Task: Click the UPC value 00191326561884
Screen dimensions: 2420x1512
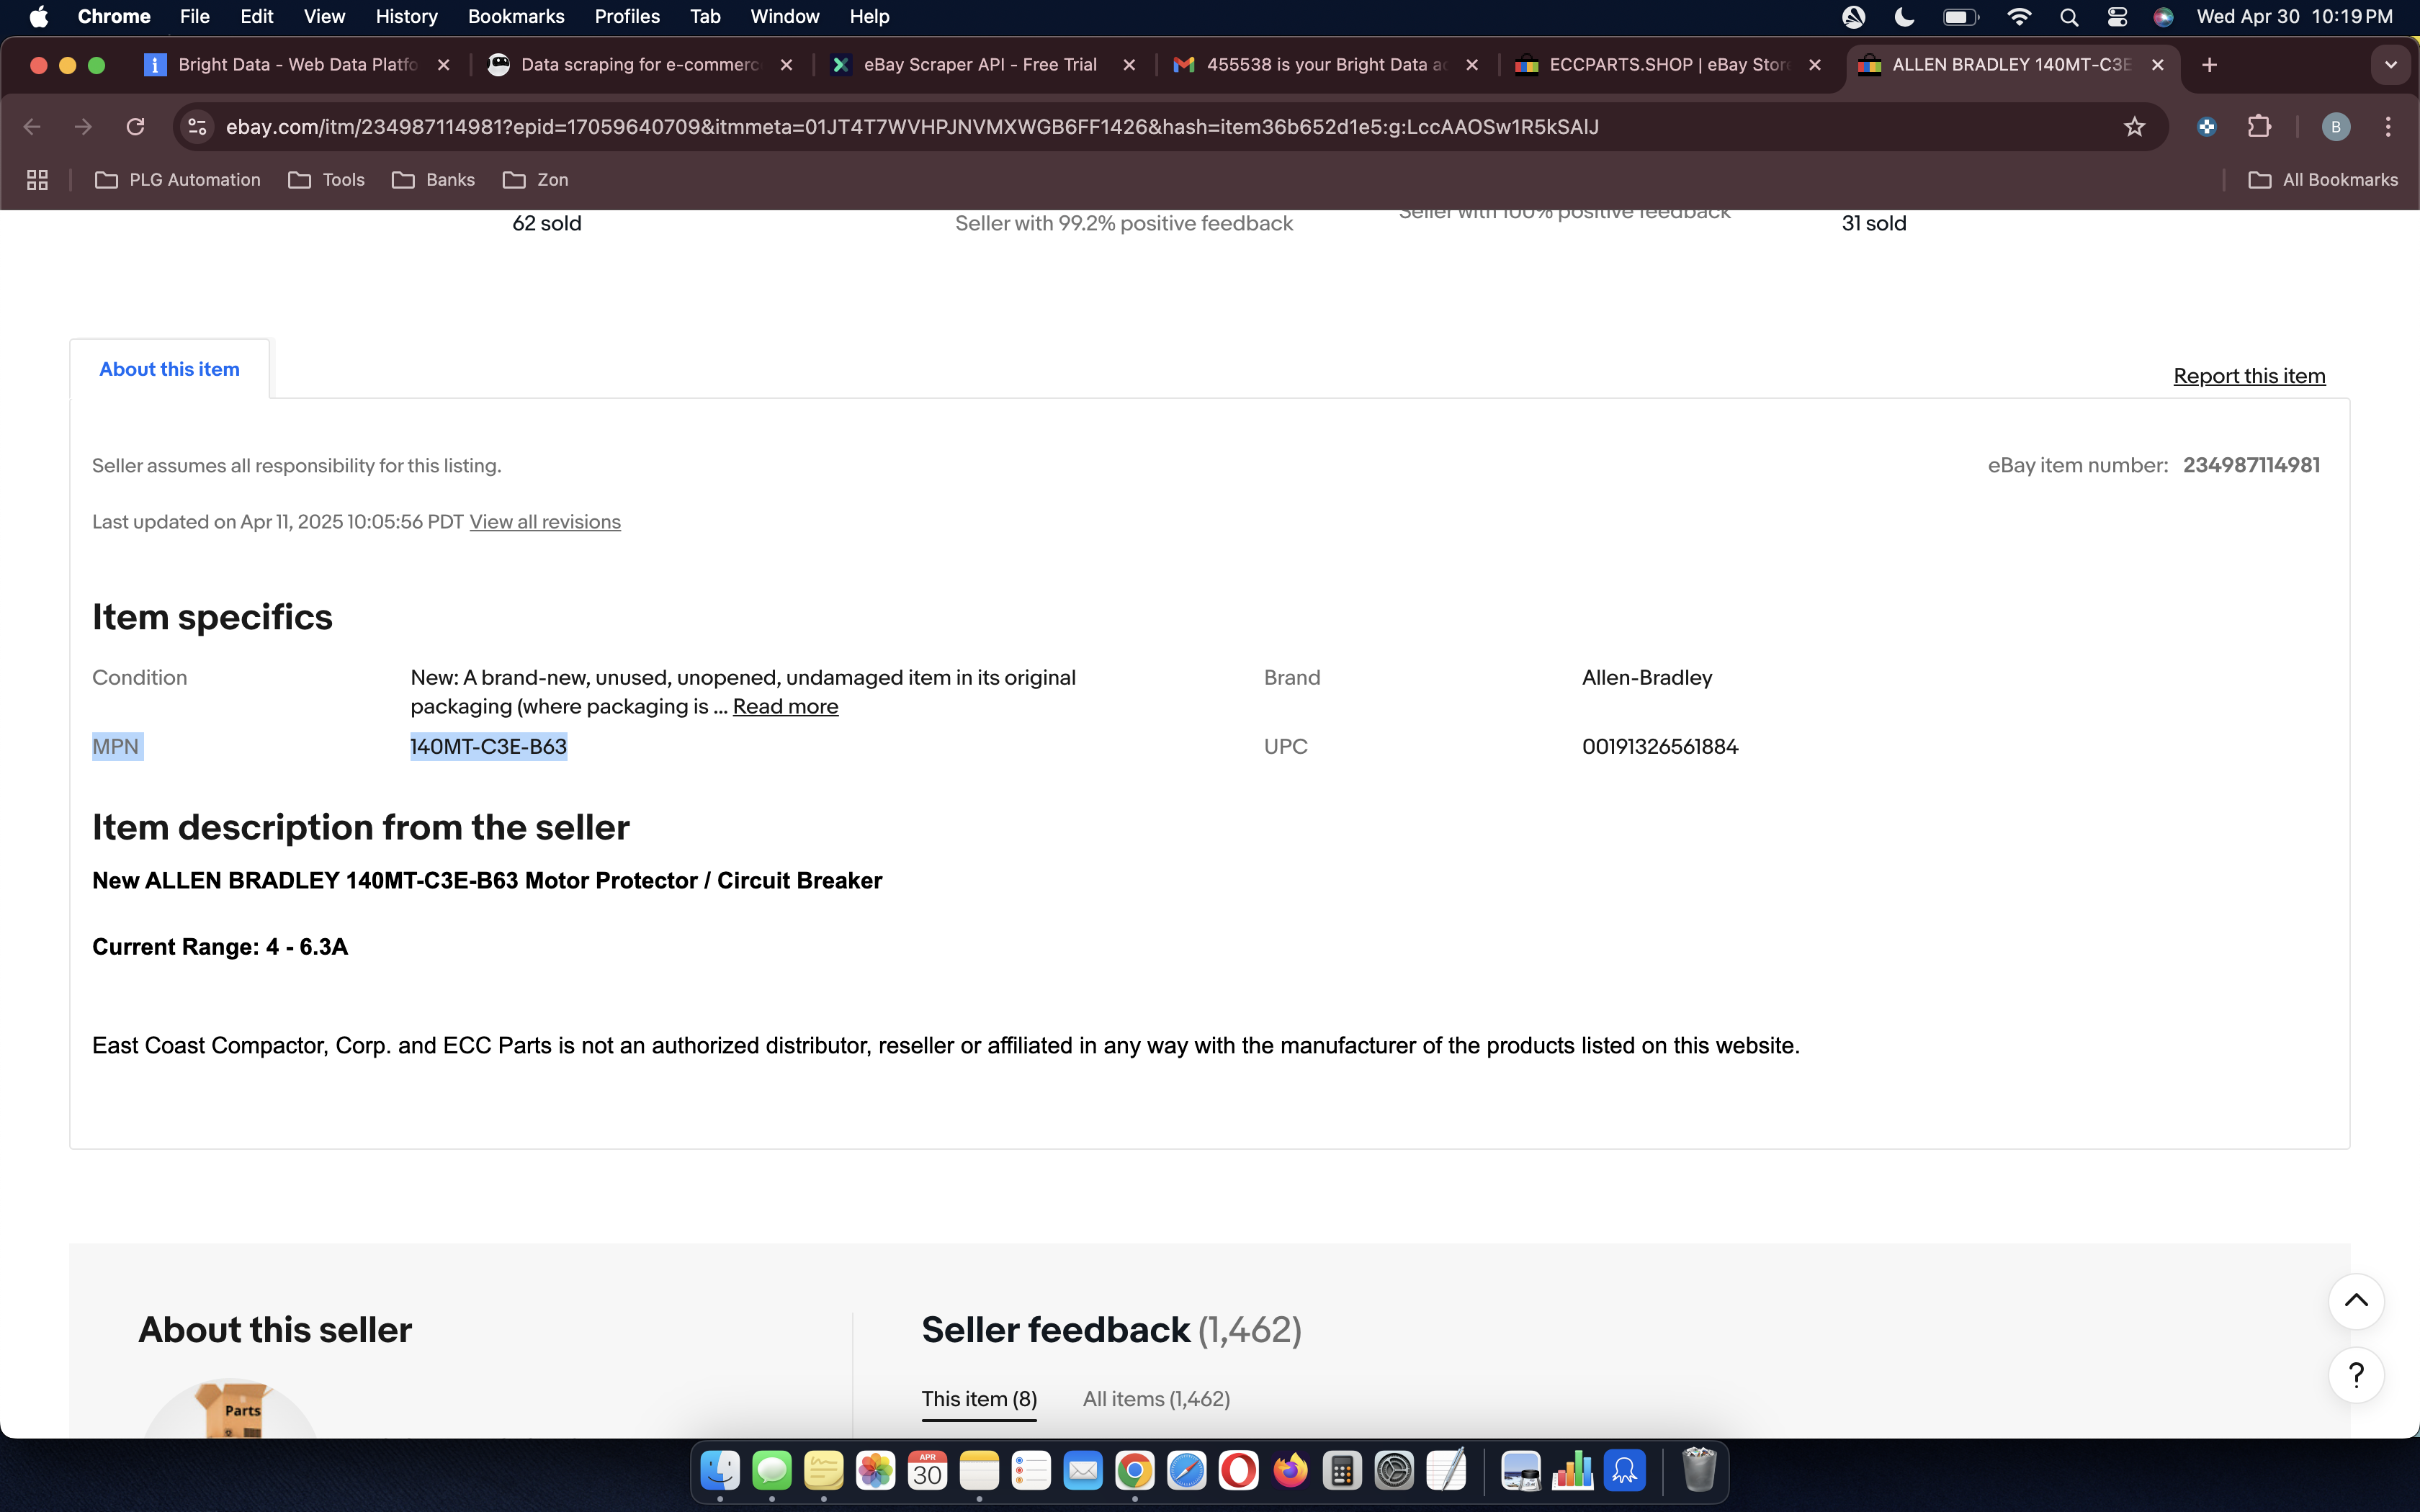Action: point(1660,747)
